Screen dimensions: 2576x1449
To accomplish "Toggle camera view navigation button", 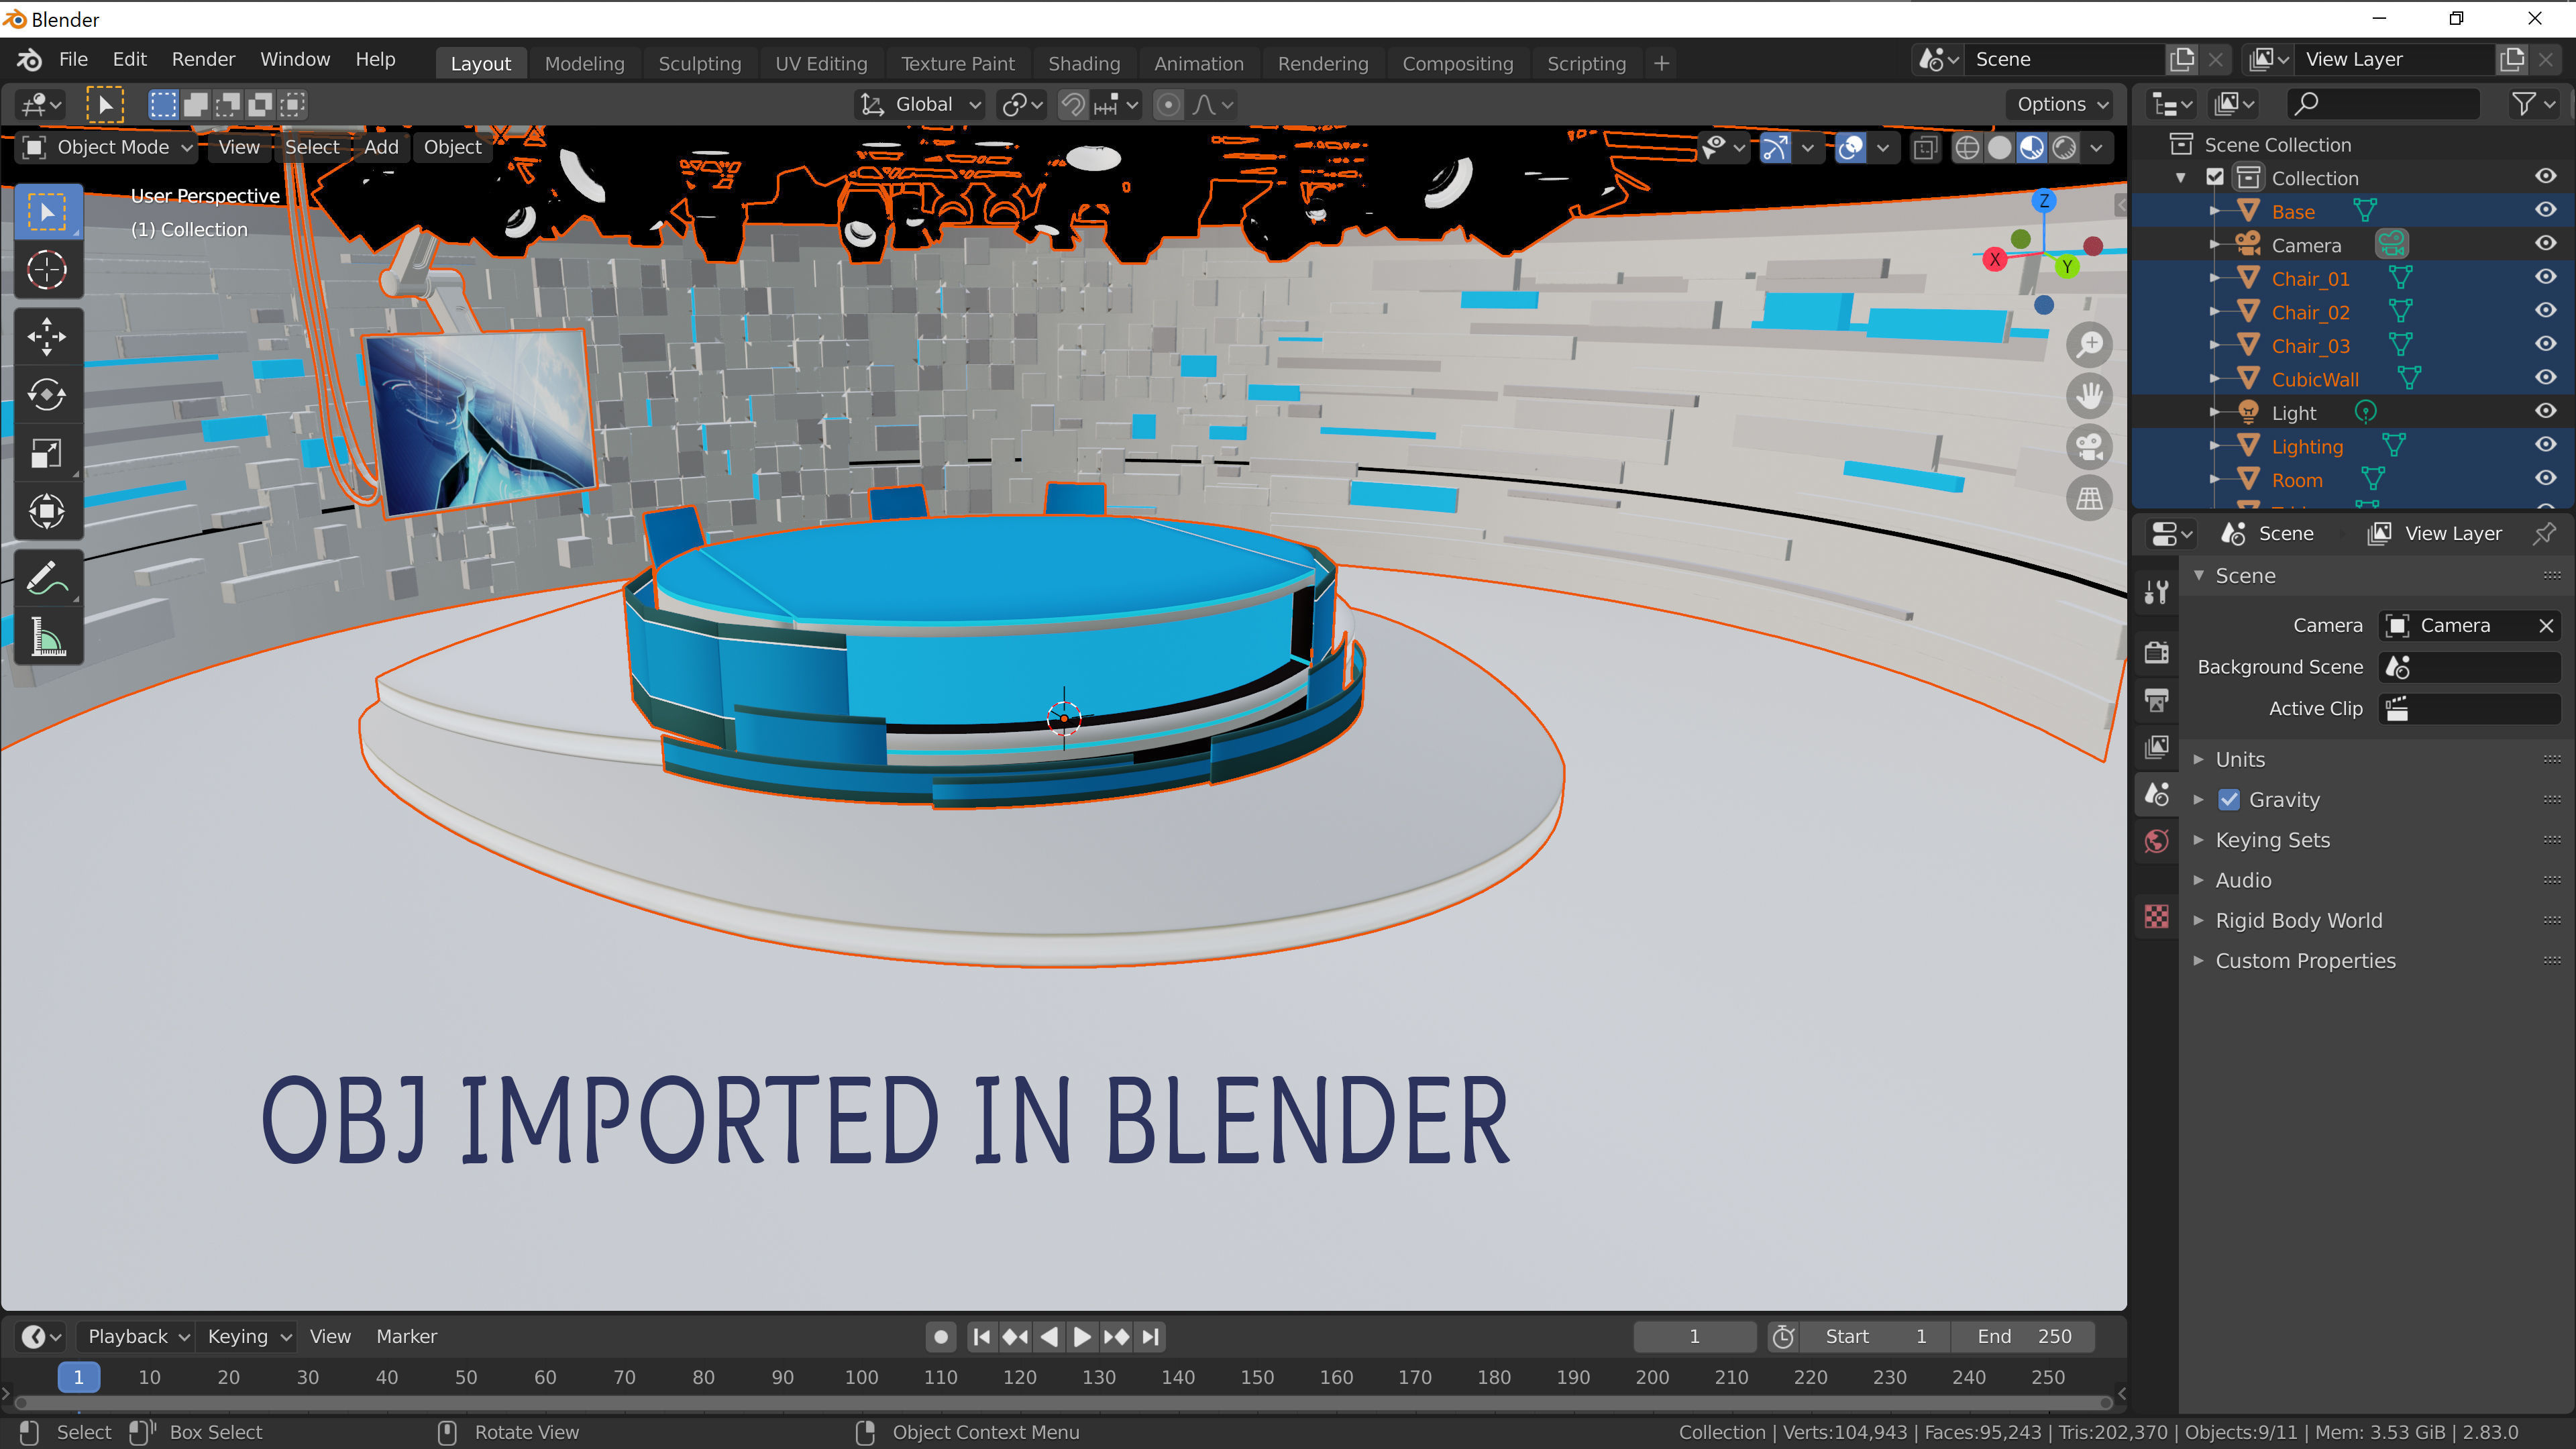I will [2089, 447].
